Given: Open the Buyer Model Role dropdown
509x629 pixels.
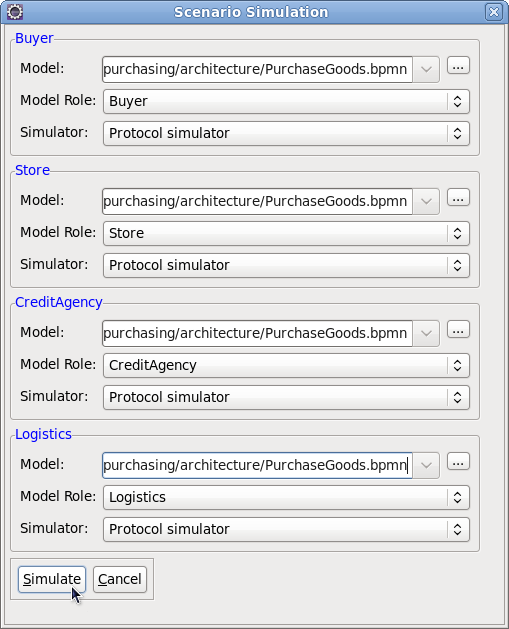Looking at the screenshot, I should click(286, 101).
